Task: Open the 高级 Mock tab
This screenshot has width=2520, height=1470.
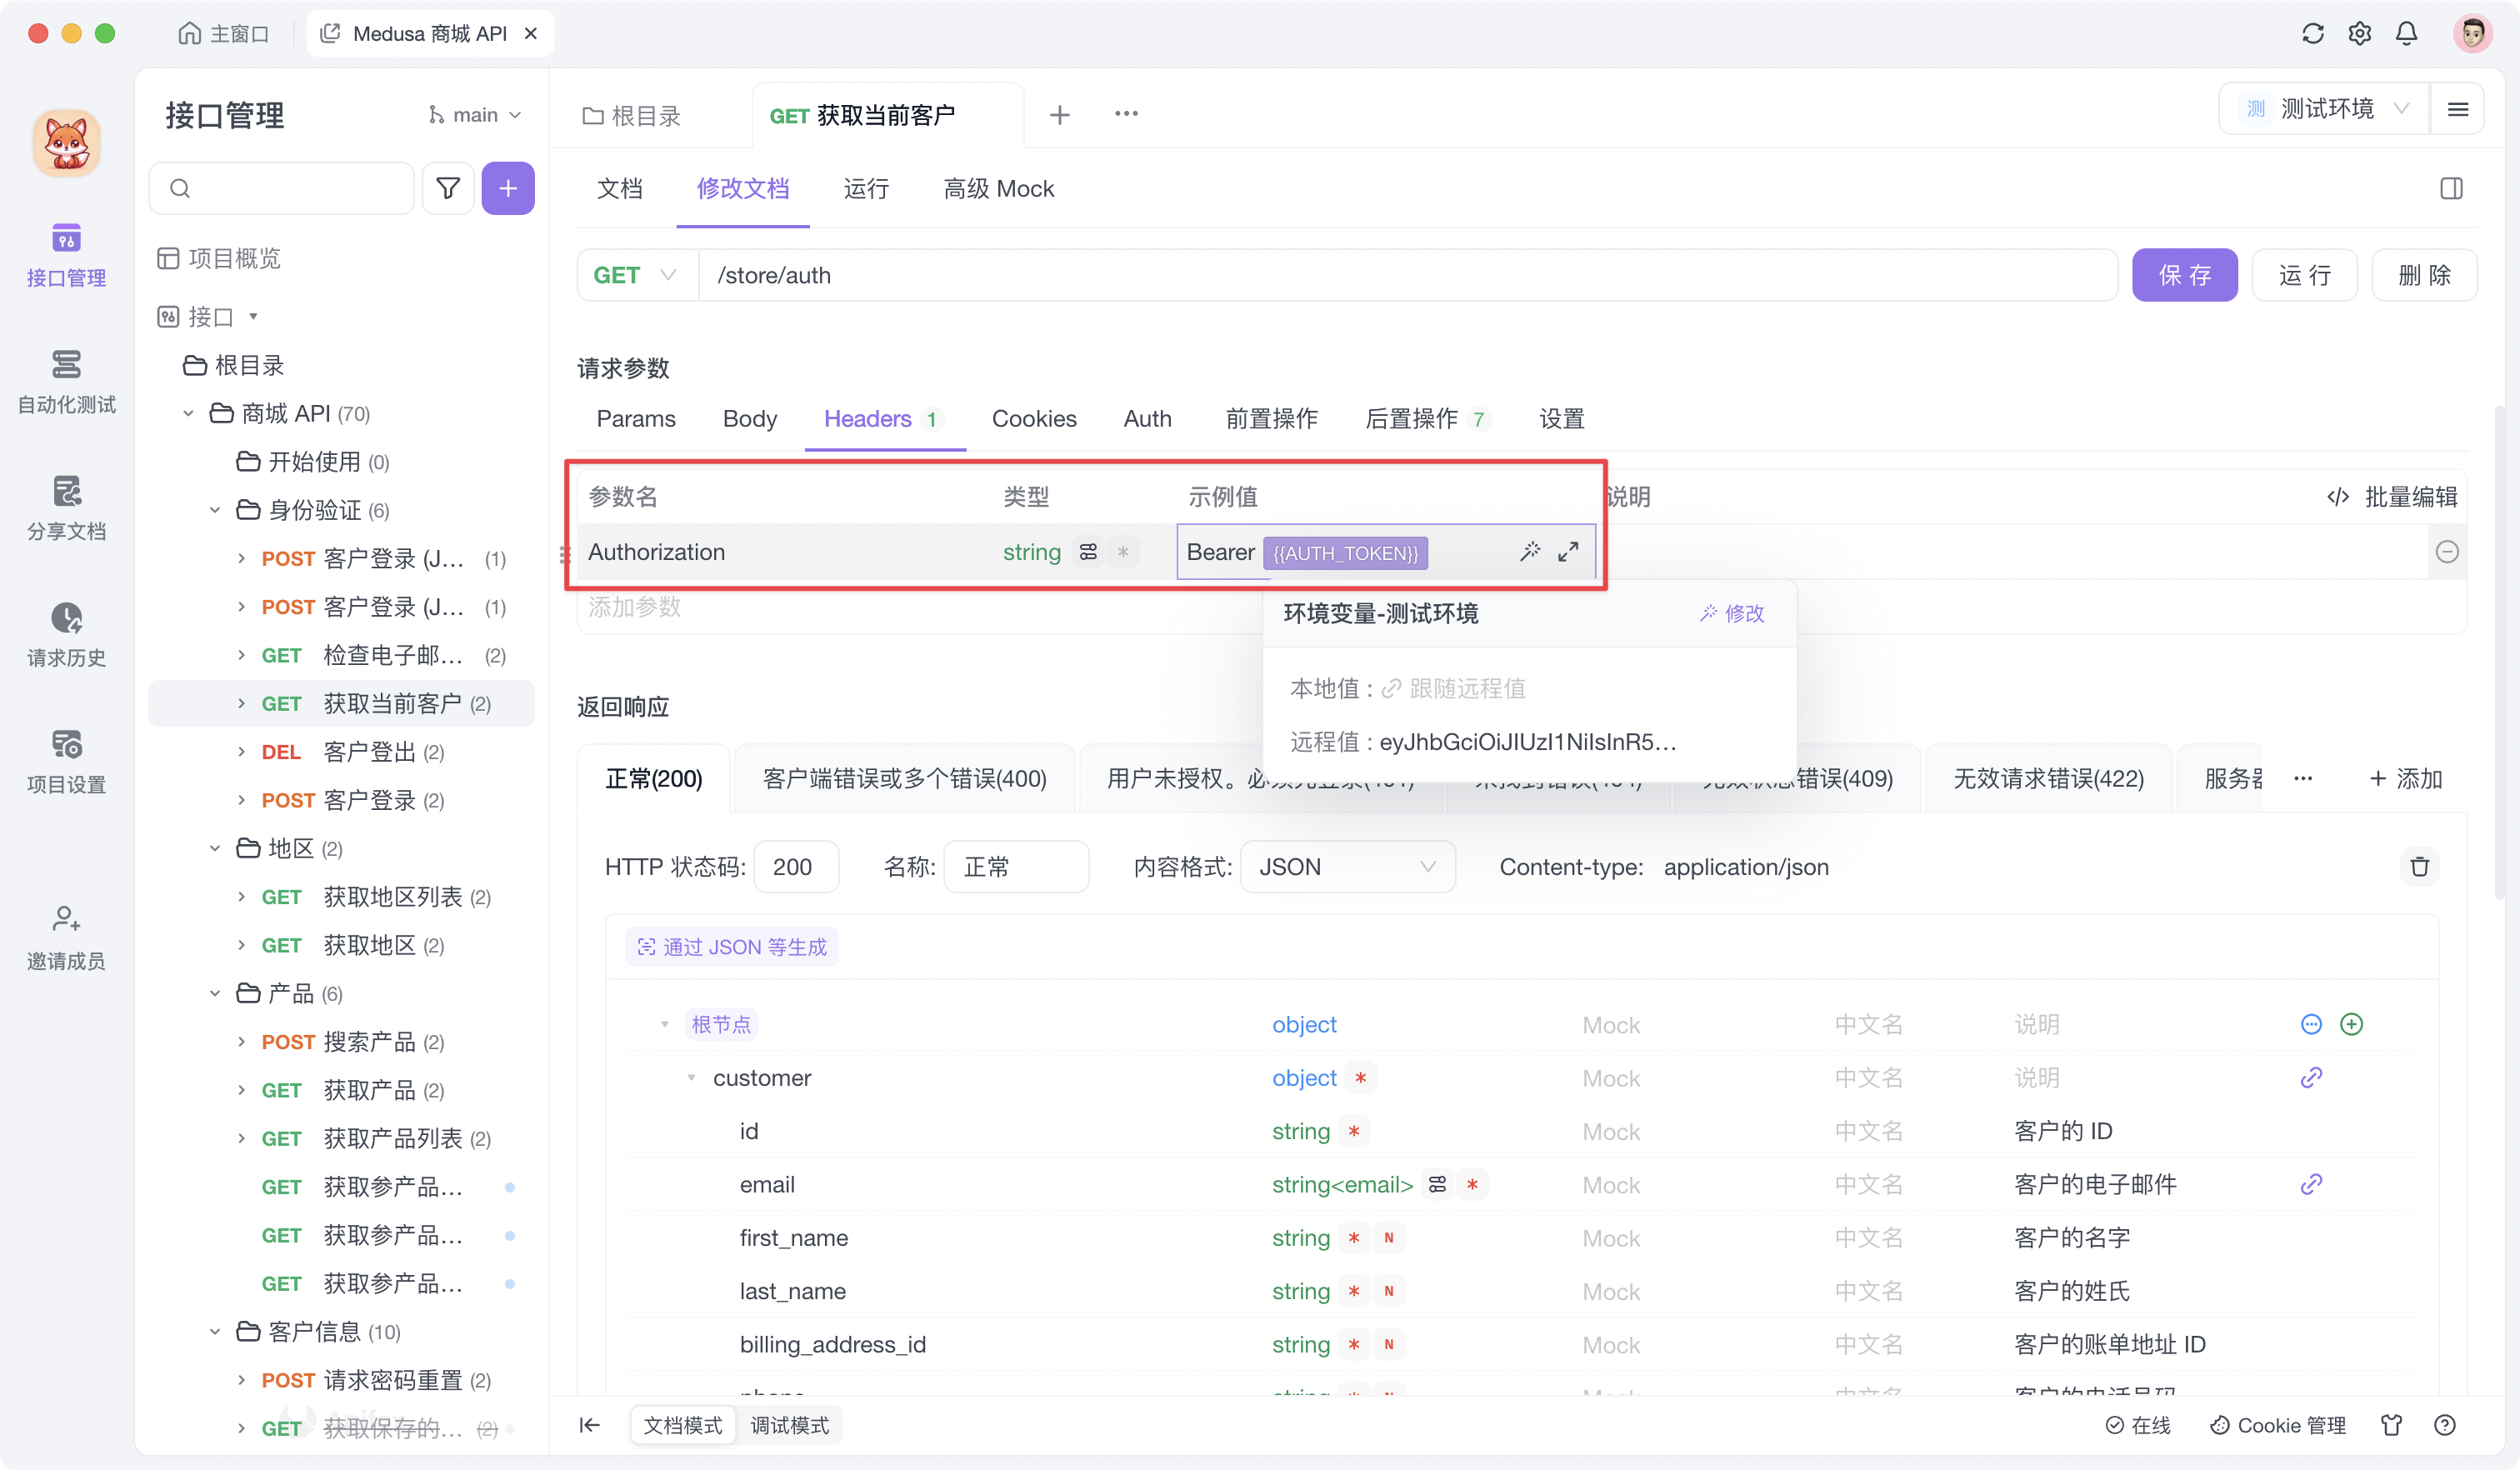Action: pyautogui.click(x=998, y=188)
